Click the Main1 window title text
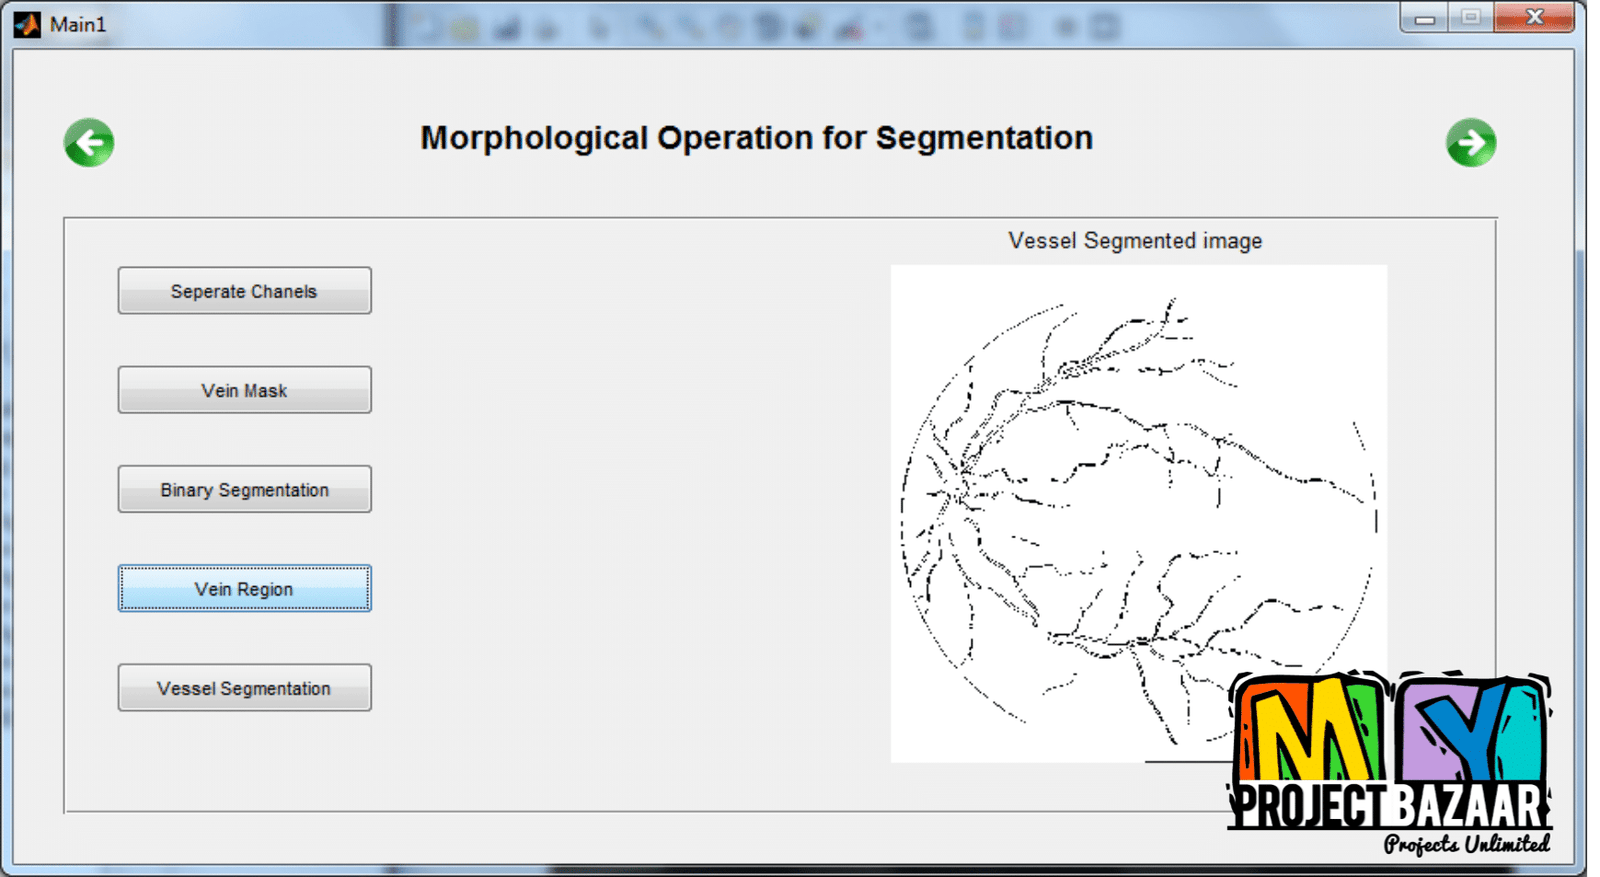The width and height of the screenshot is (1600, 877). pos(78,24)
